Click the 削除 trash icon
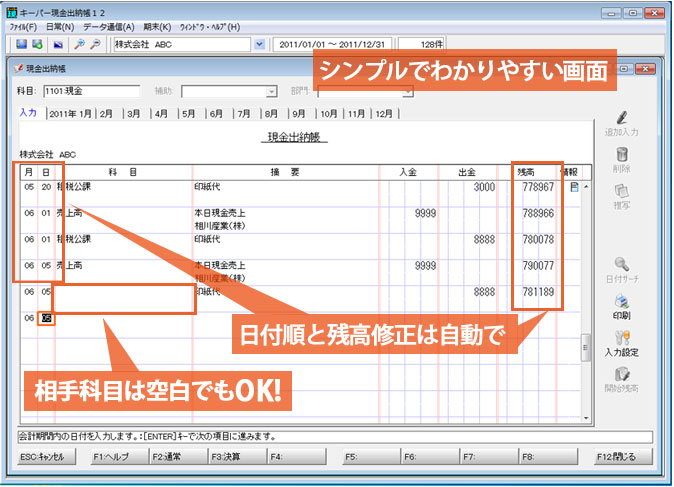674x487 pixels. click(x=622, y=154)
